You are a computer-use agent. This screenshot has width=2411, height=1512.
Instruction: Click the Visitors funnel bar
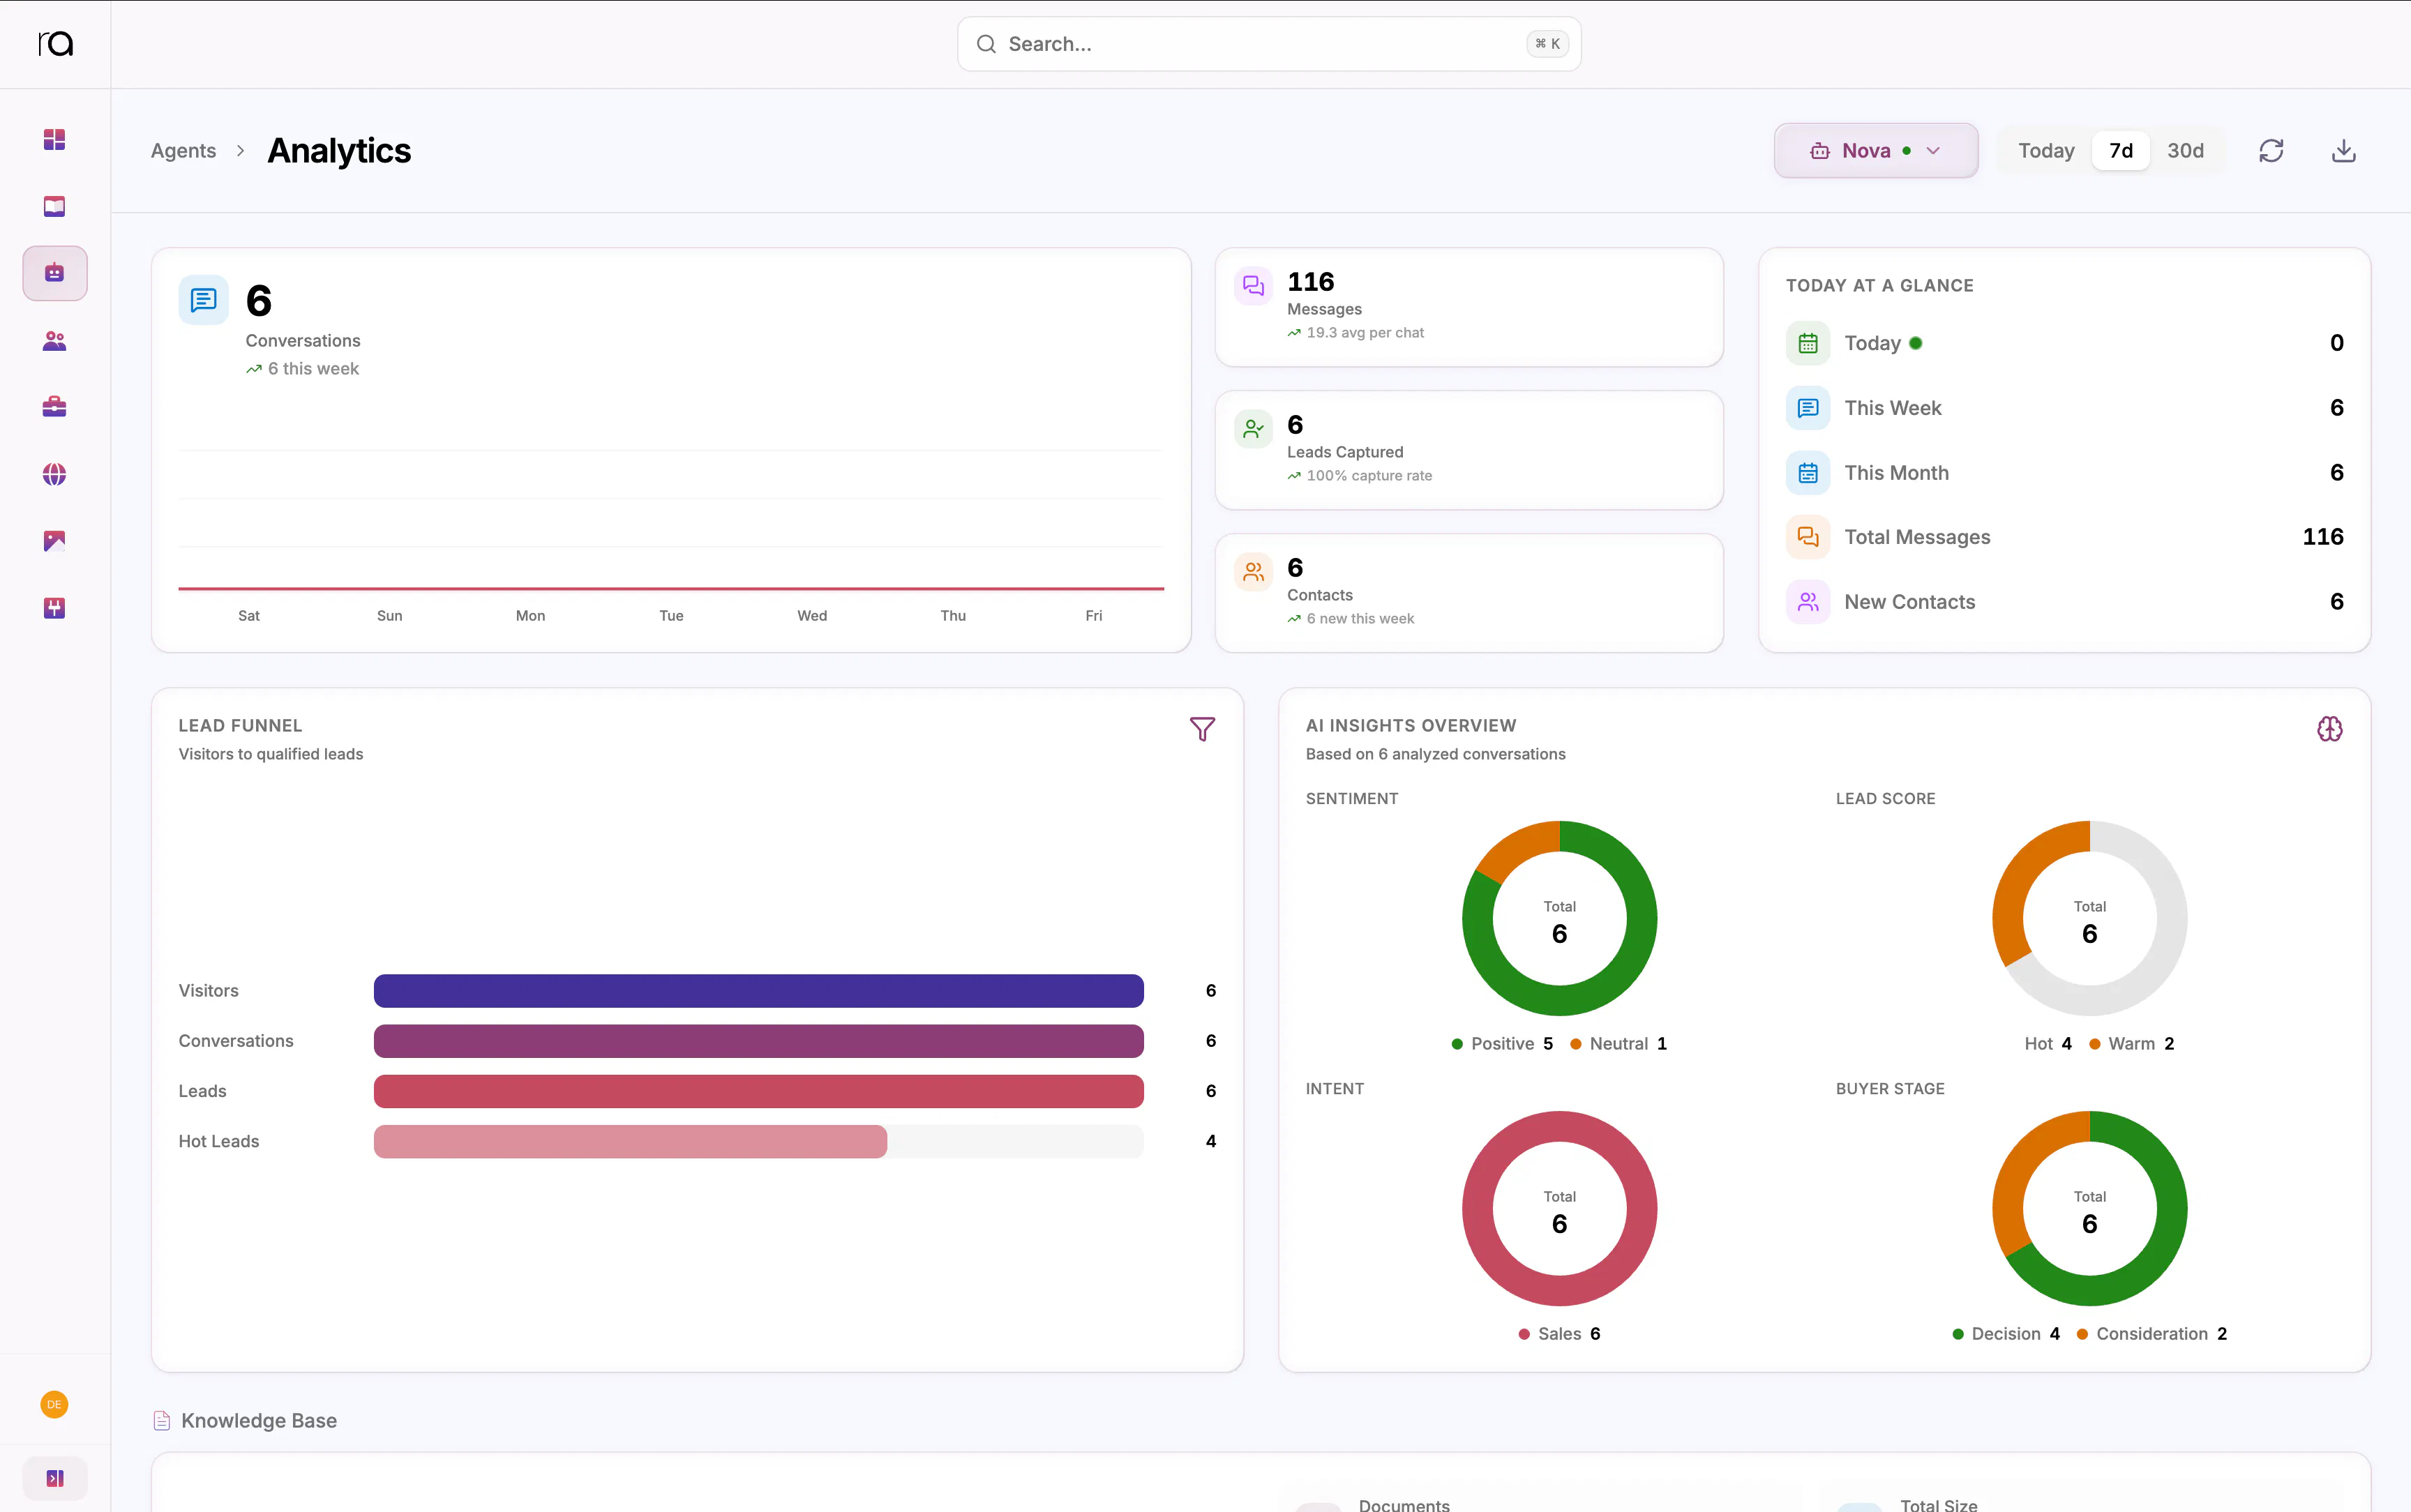point(759,991)
